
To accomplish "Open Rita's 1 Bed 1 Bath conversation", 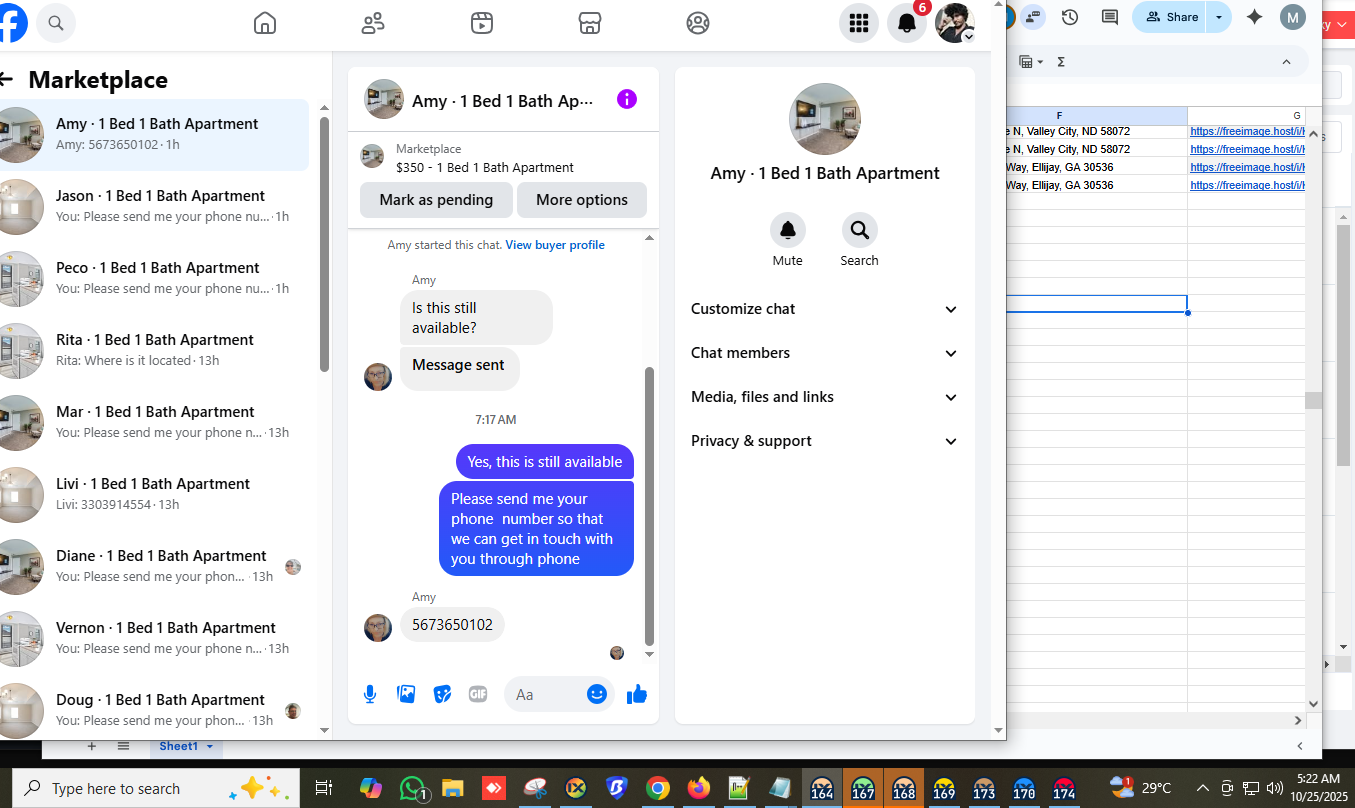I will coord(154,350).
